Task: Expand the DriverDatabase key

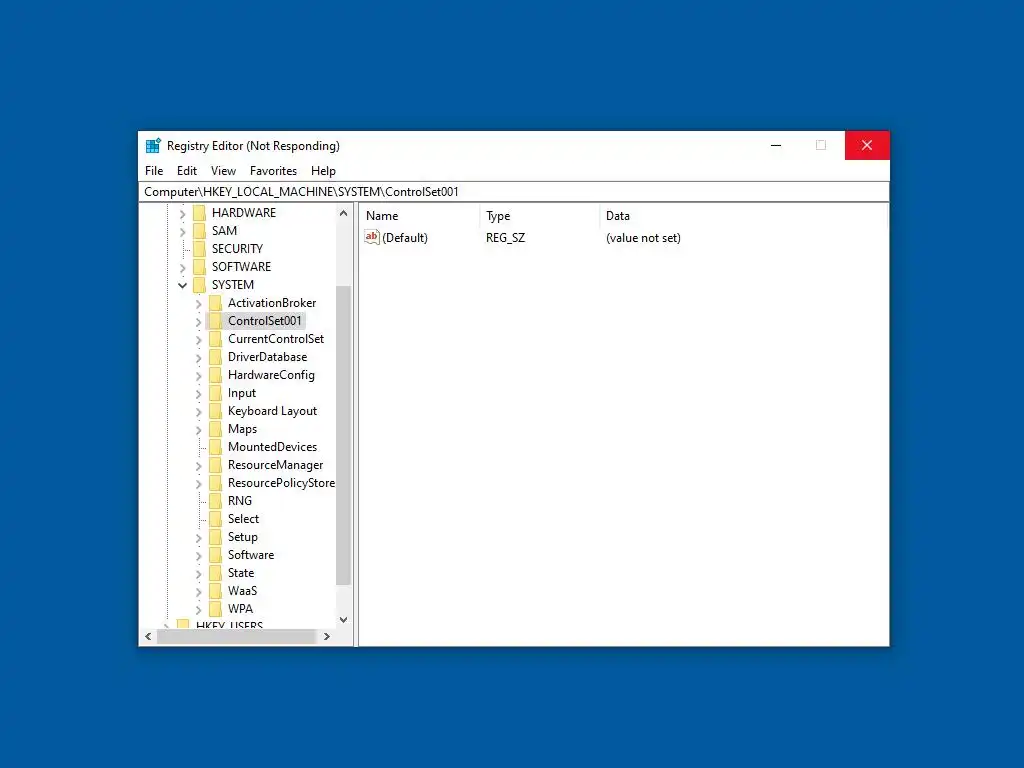Action: pyautogui.click(x=199, y=357)
